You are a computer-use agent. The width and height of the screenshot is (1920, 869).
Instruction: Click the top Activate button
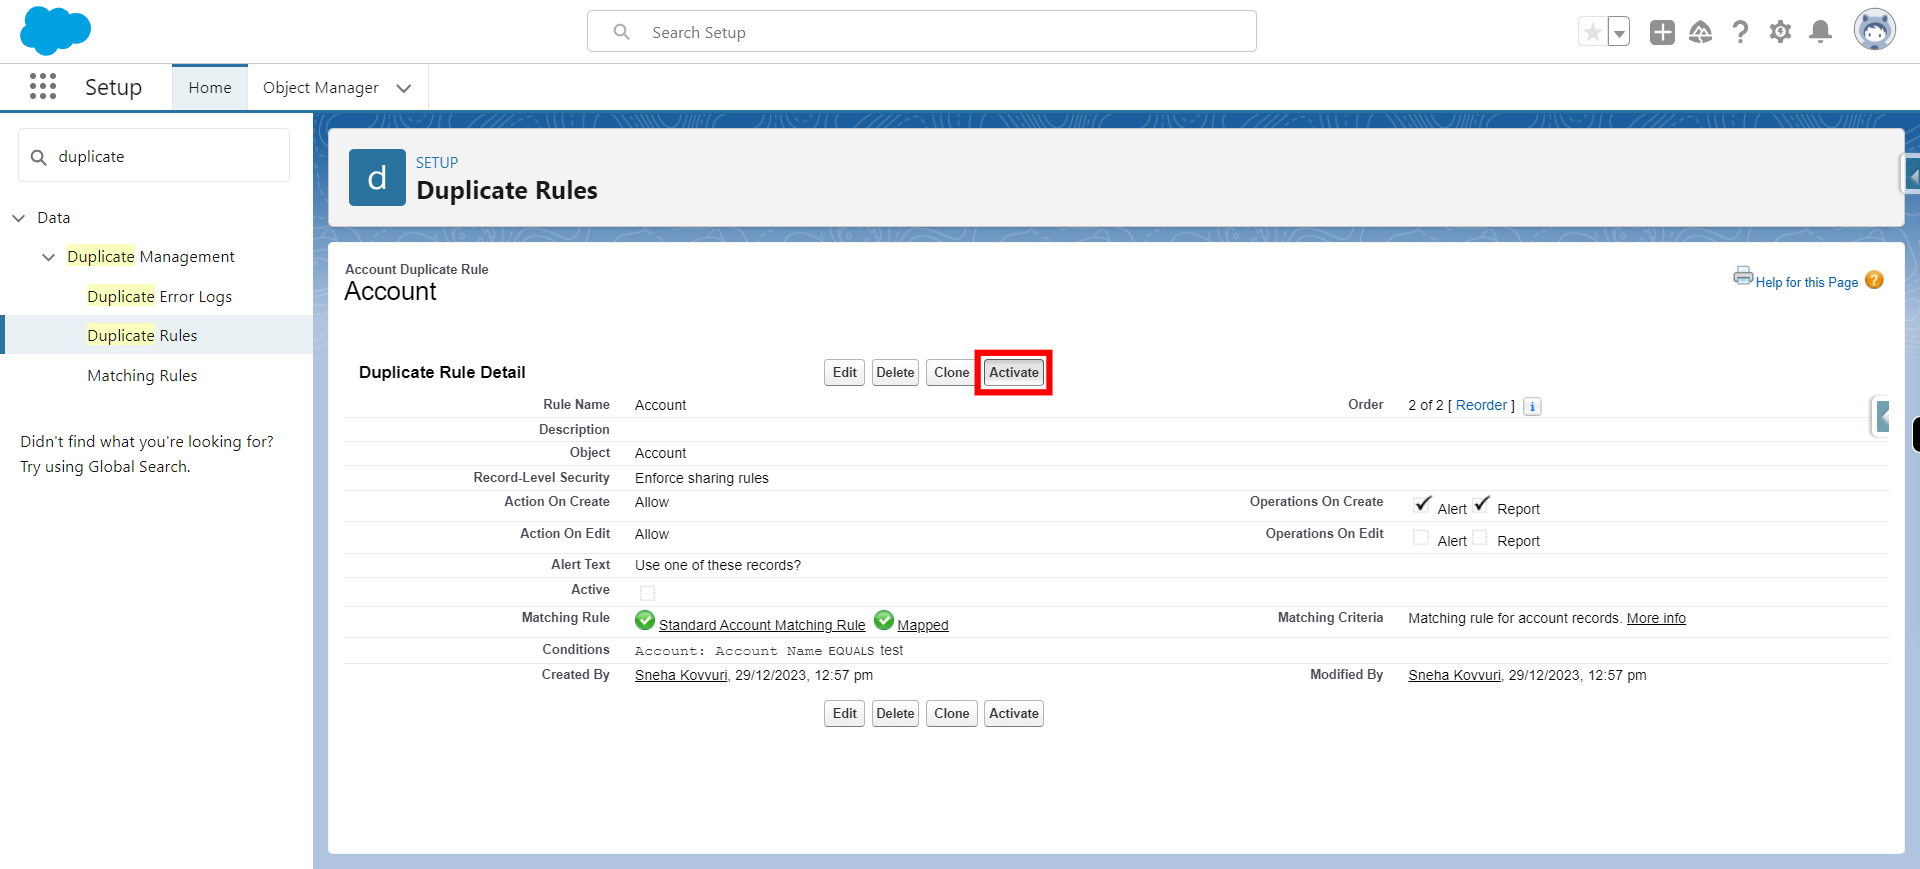coord(1014,372)
